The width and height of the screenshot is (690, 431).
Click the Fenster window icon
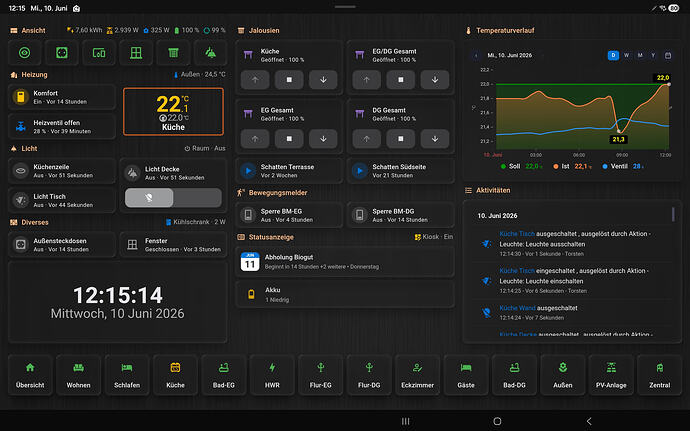[x=132, y=244]
